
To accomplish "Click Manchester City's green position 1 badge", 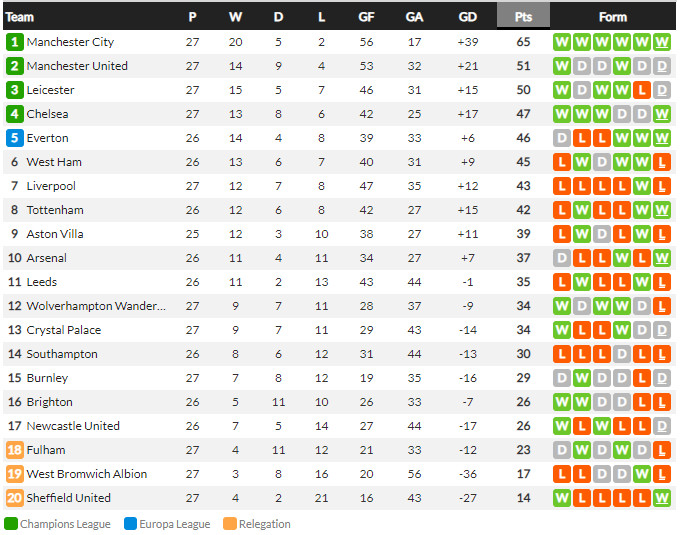I will pyautogui.click(x=14, y=42).
